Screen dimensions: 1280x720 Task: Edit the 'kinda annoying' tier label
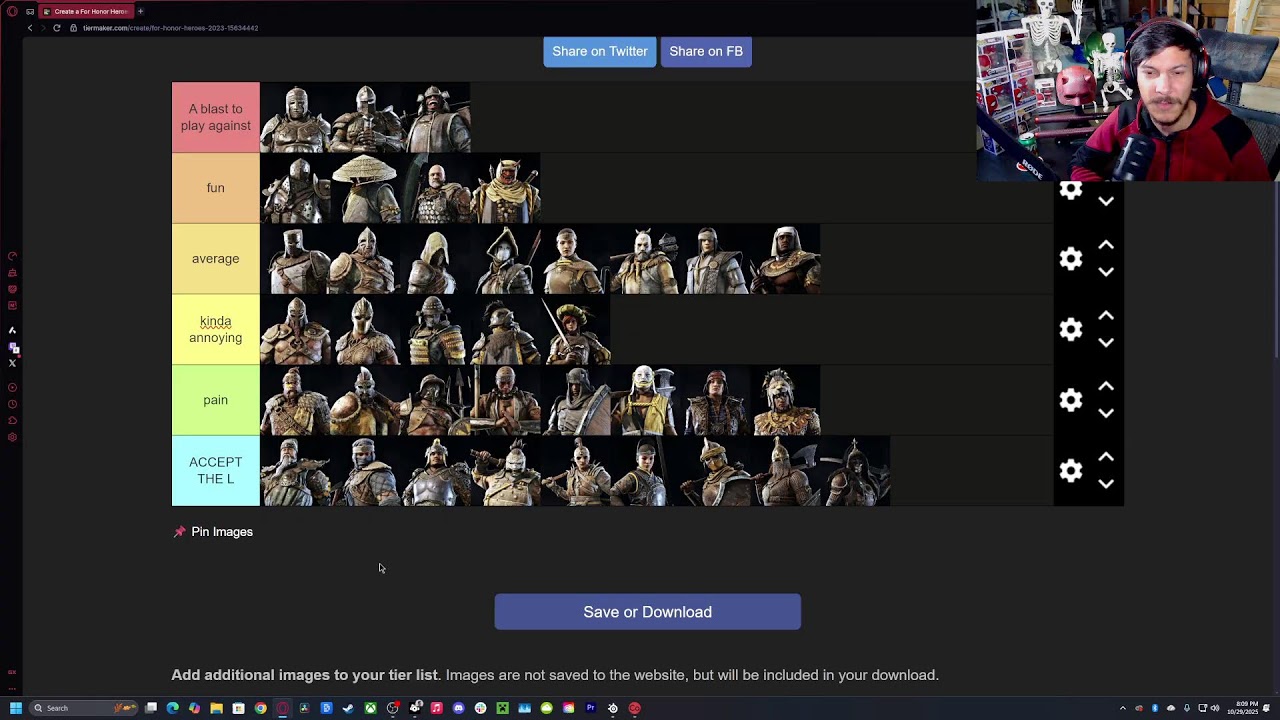(x=215, y=329)
